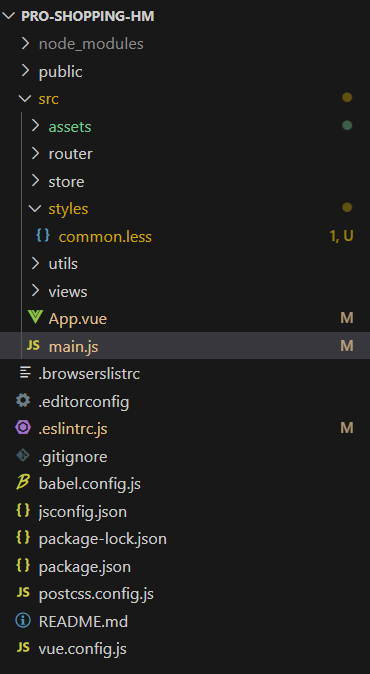Click the info icon beside README.md
370x674 pixels.
click(x=23, y=620)
